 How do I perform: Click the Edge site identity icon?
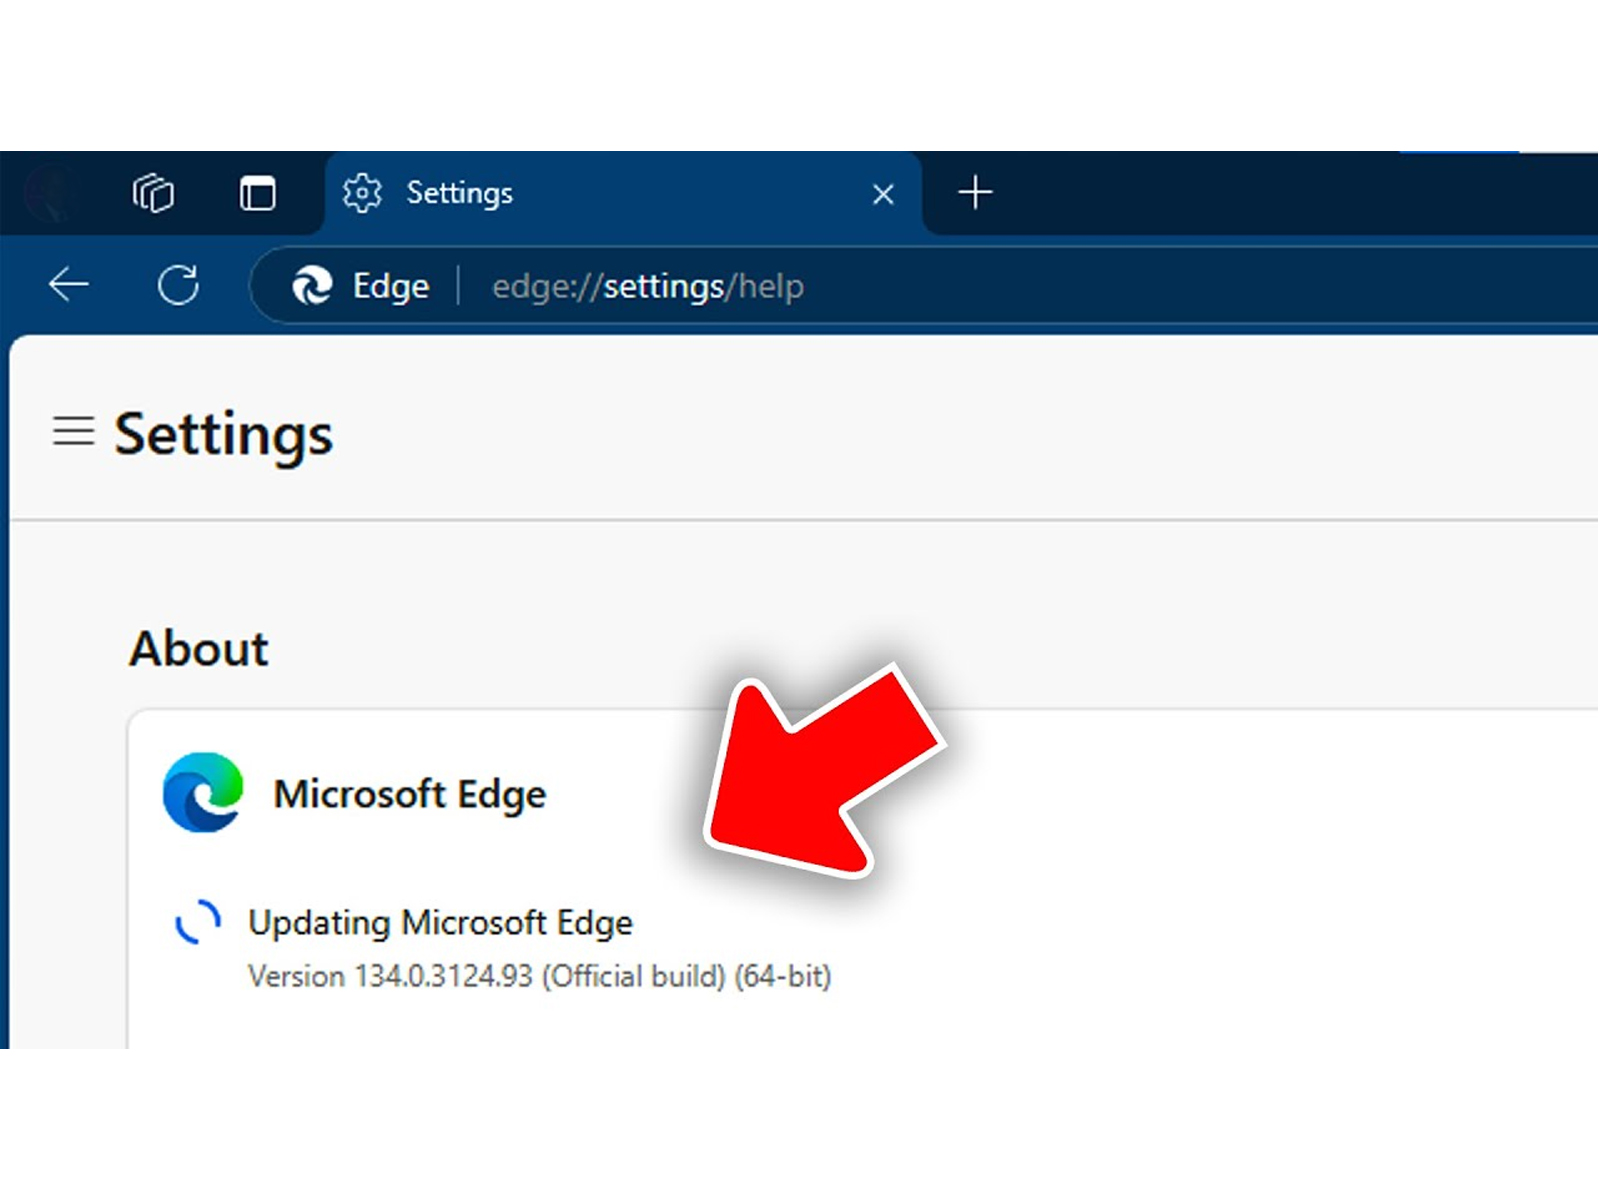tap(312, 286)
